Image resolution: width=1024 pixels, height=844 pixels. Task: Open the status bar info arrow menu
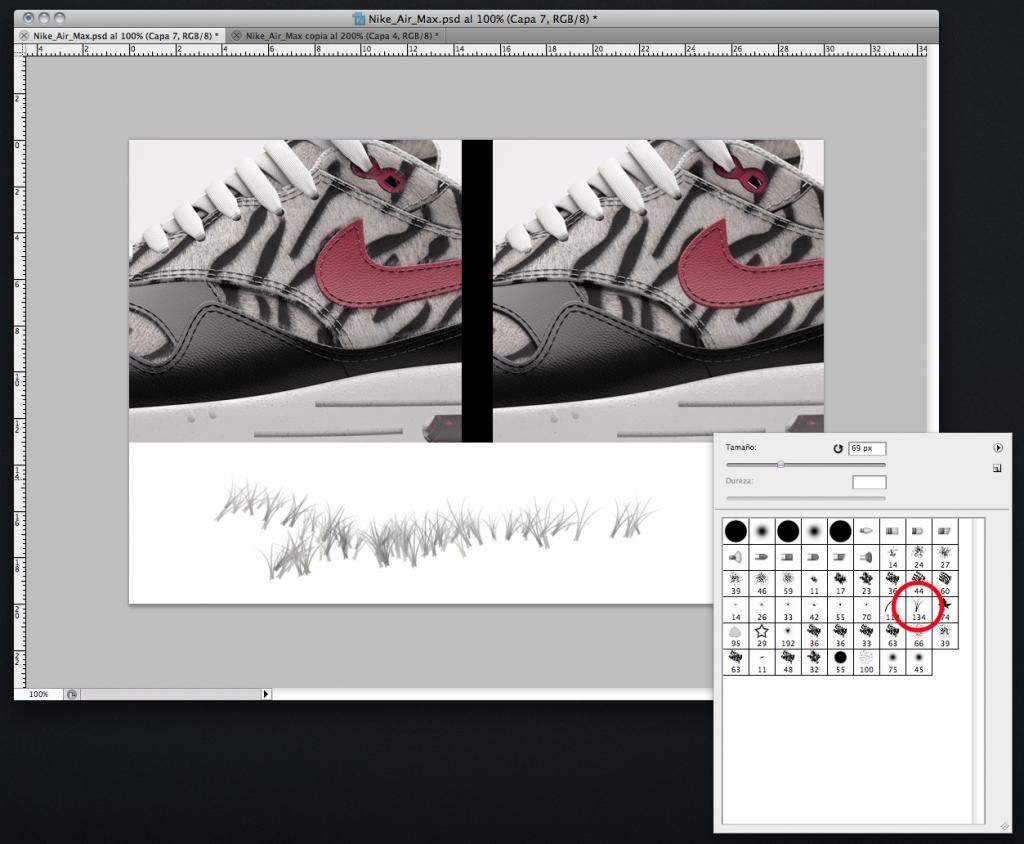point(266,694)
